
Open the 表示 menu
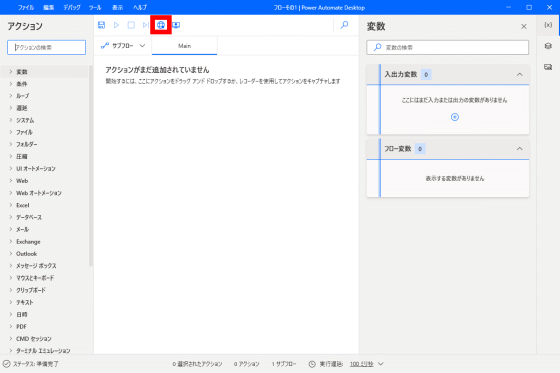118,8
